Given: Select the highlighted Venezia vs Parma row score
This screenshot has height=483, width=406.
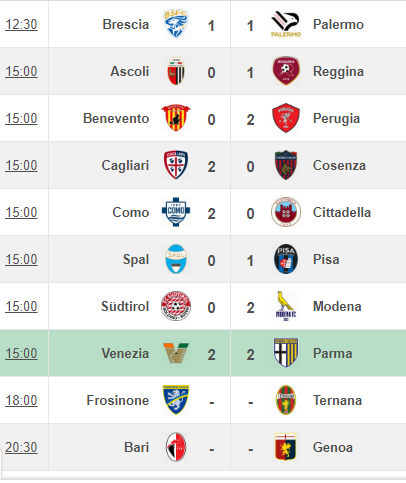Looking at the screenshot, I should pyautogui.click(x=231, y=354).
